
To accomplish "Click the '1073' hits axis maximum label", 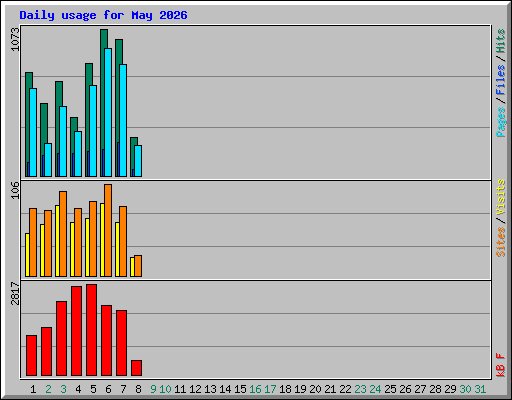I will pyautogui.click(x=15, y=39).
